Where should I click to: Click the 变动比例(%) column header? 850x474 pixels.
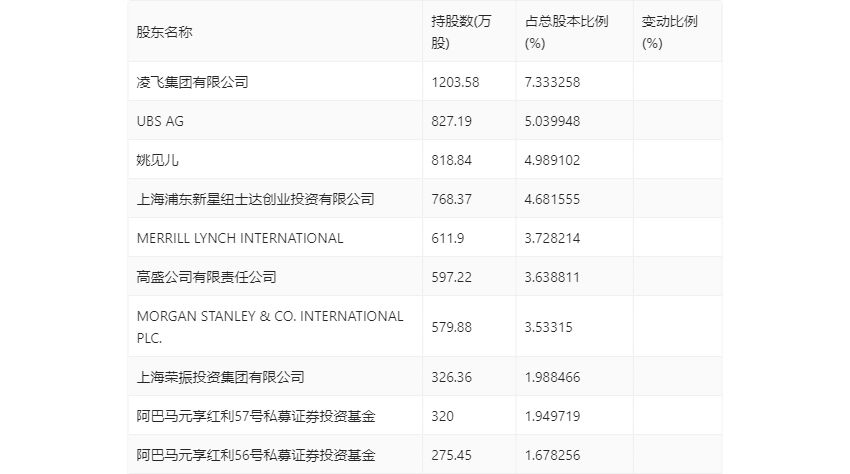(669, 32)
